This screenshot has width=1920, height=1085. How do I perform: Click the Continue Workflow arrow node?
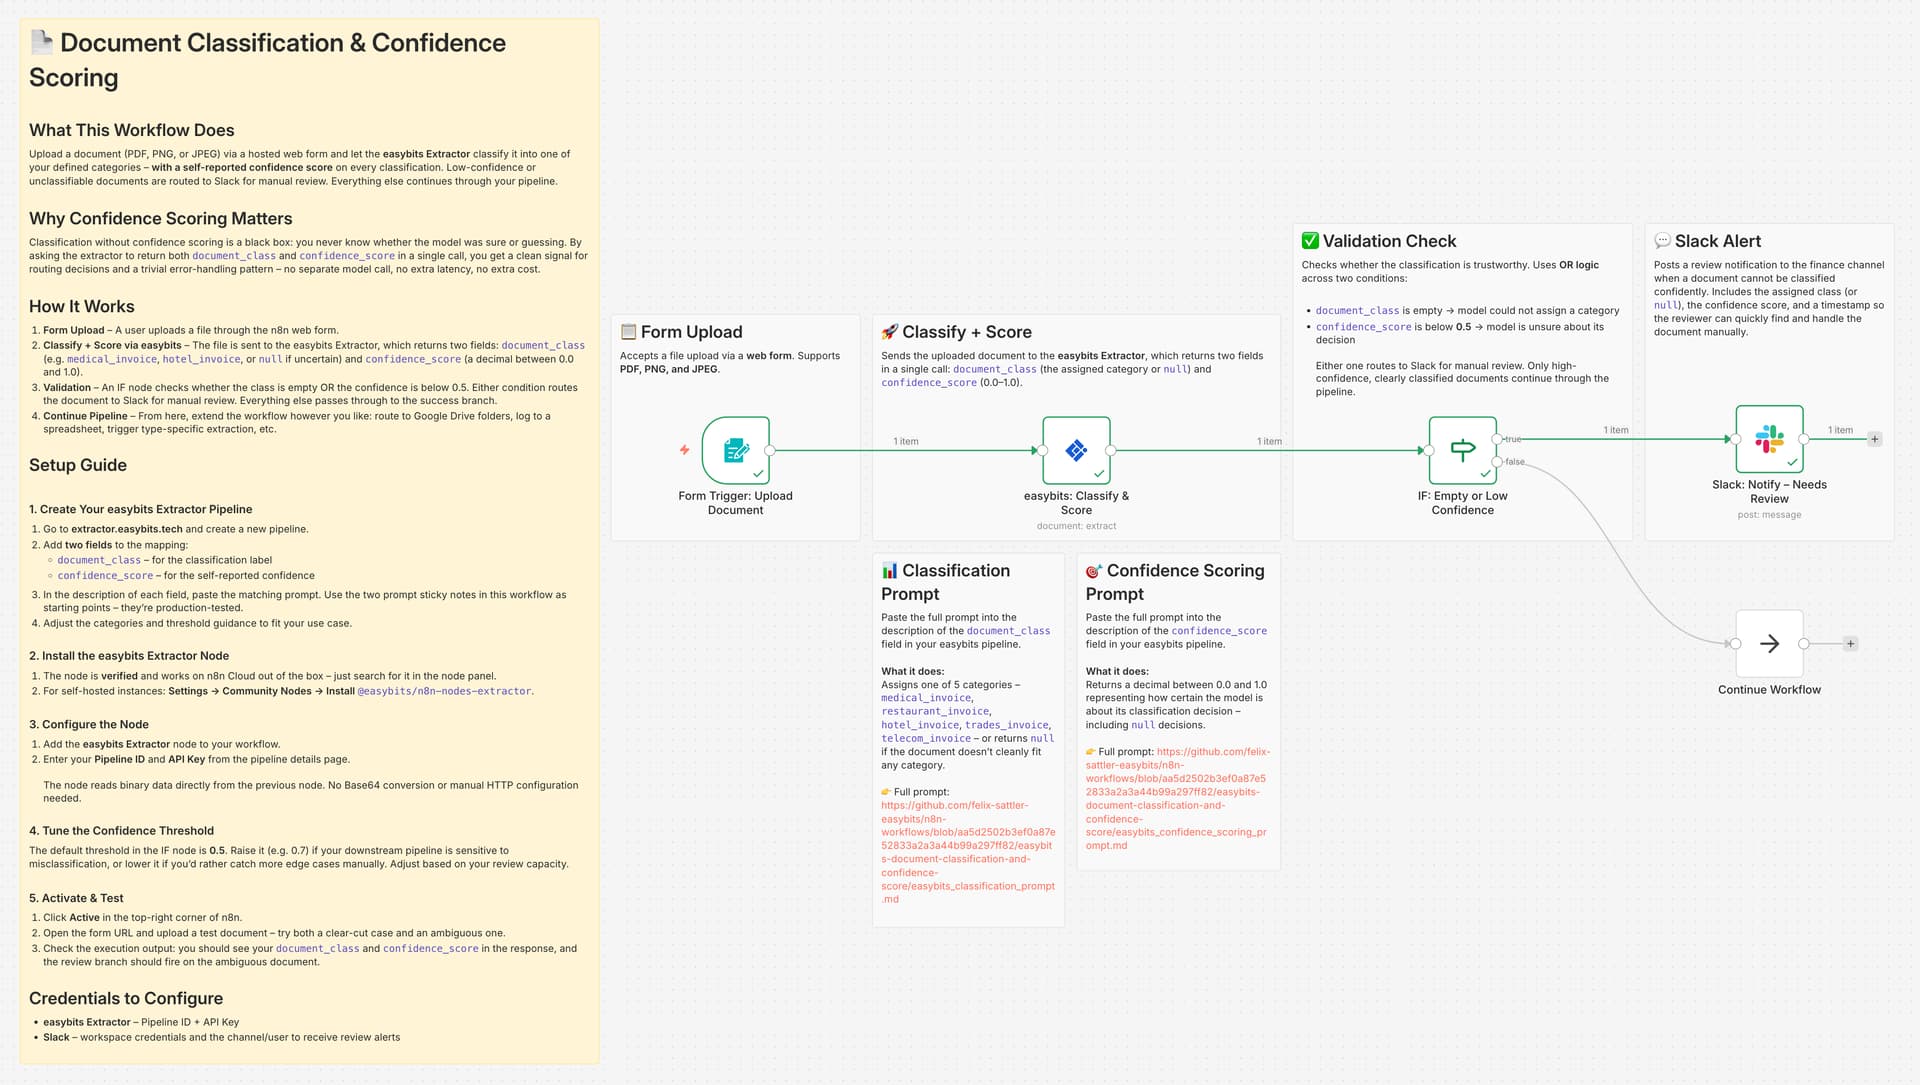(1769, 644)
